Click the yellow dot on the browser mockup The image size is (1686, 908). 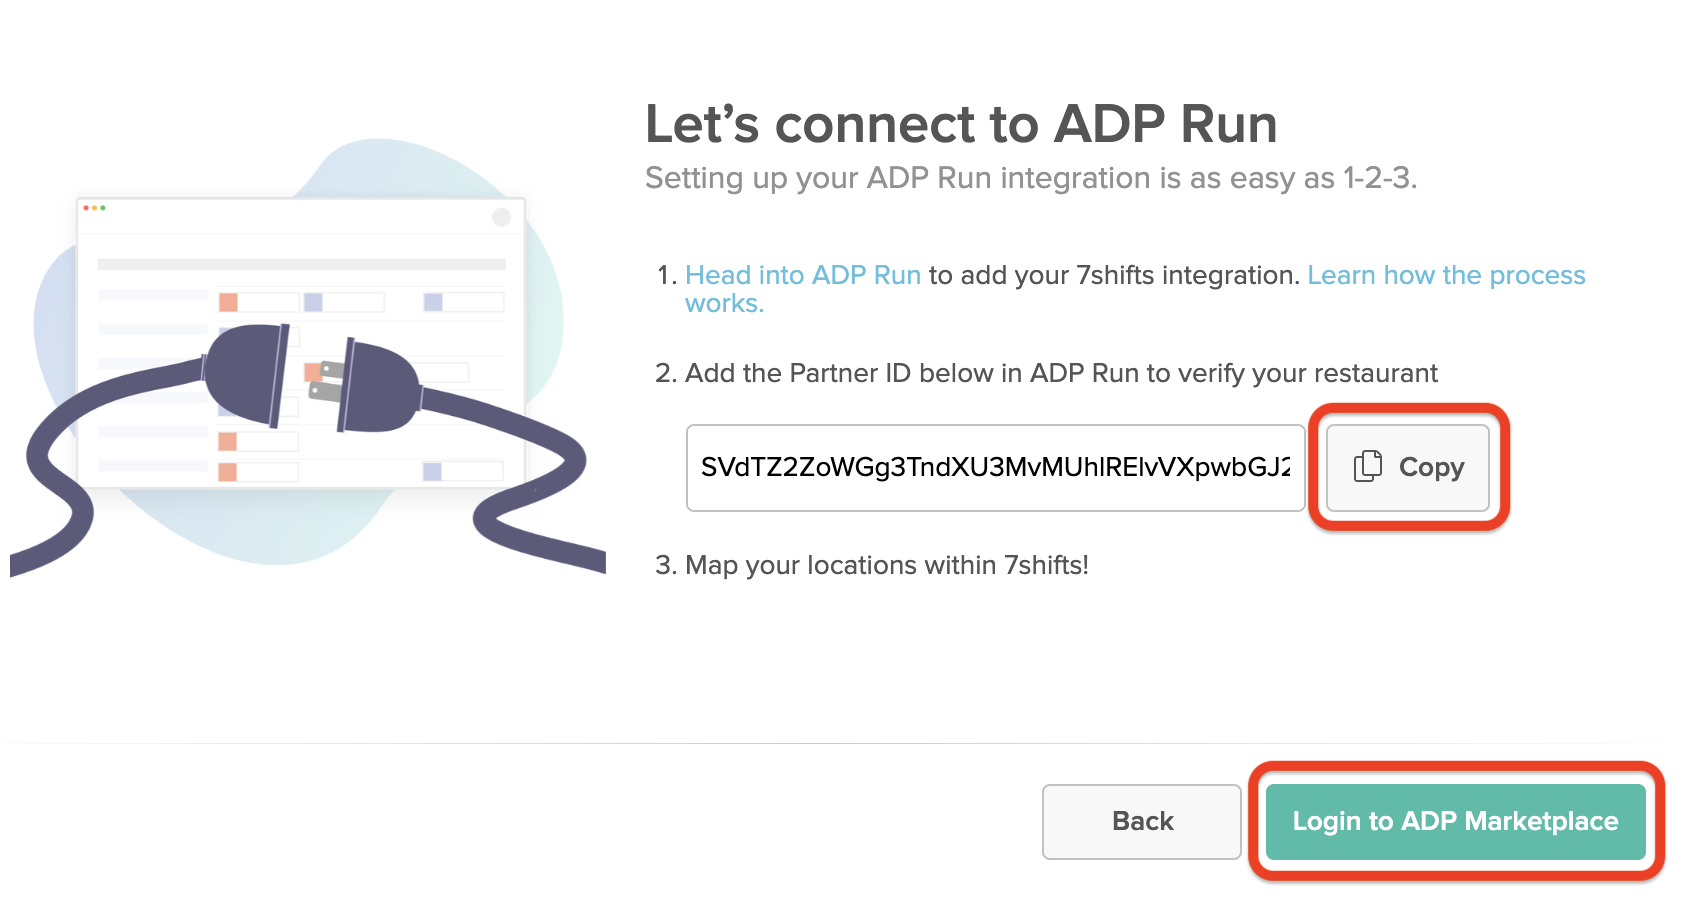pyautogui.click(x=95, y=208)
